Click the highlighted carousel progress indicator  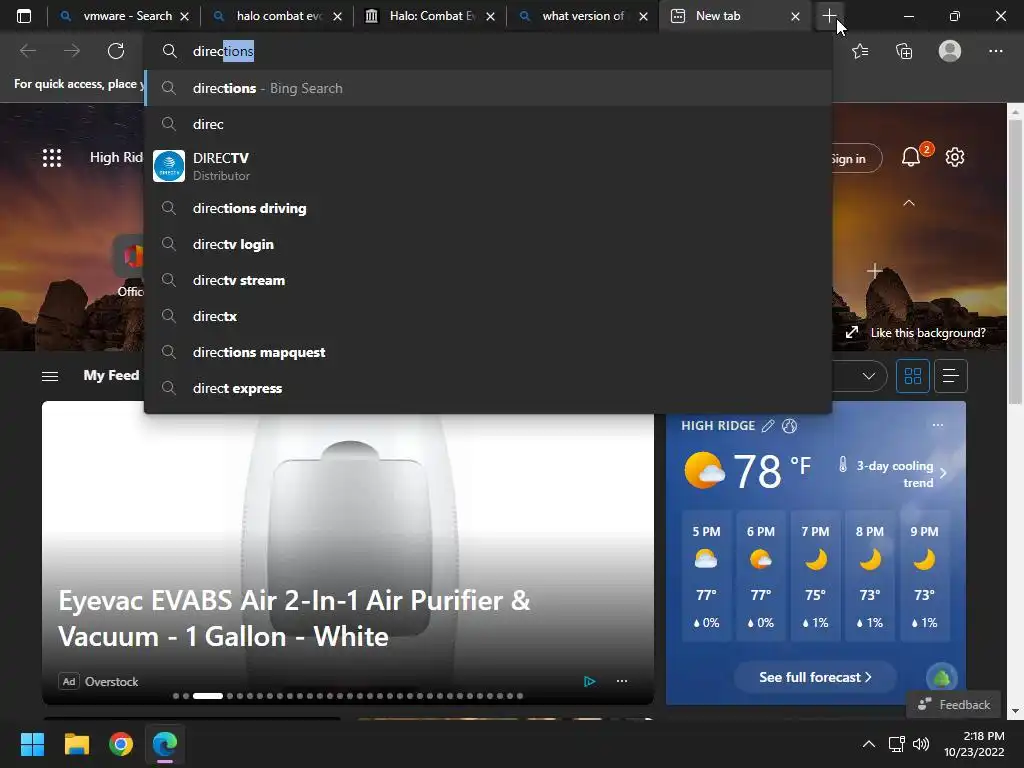pos(208,696)
